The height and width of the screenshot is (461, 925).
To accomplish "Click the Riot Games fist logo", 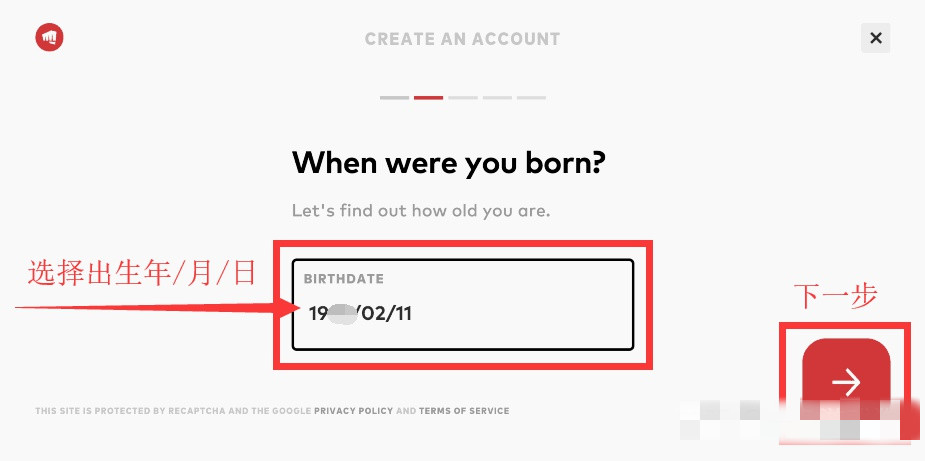I will (49, 38).
